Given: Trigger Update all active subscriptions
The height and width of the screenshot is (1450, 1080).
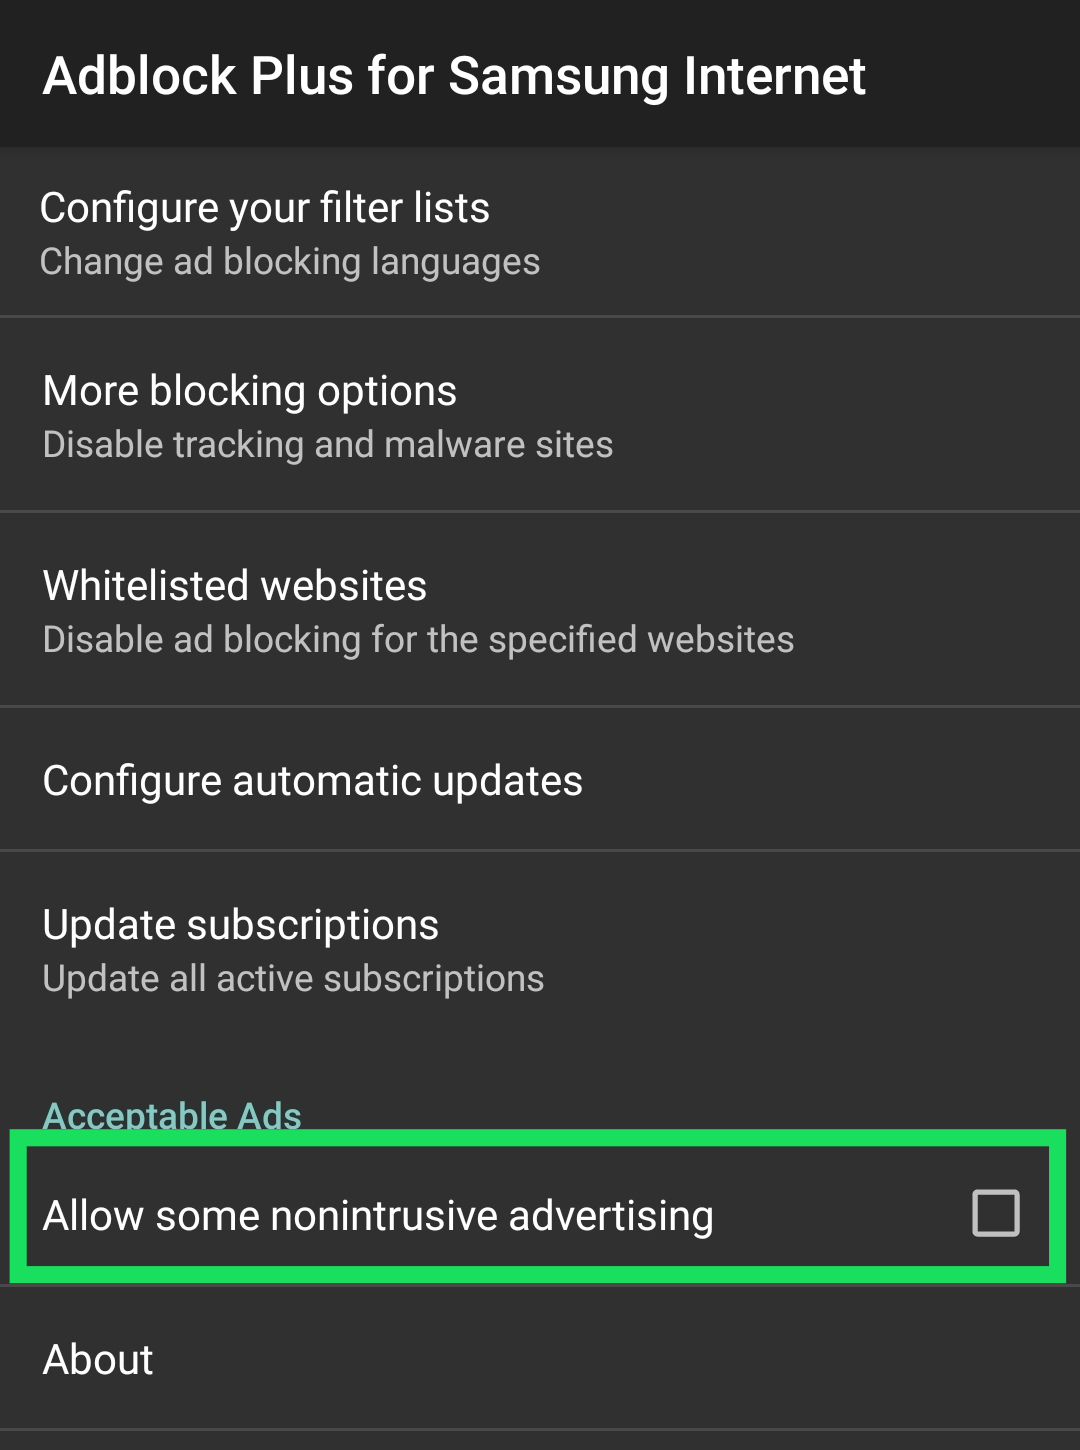Looking at the screenshot, I should point(292,978).
